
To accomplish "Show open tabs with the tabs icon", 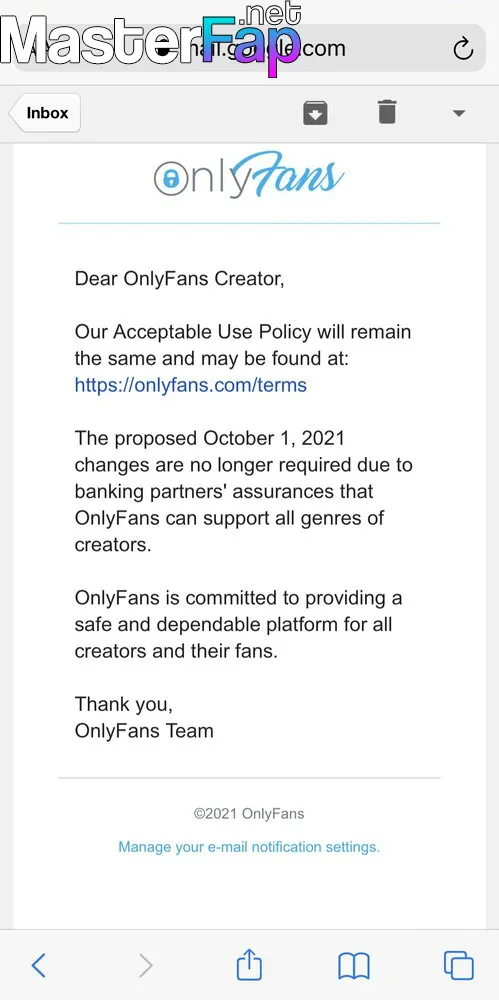I will point(458,965).
